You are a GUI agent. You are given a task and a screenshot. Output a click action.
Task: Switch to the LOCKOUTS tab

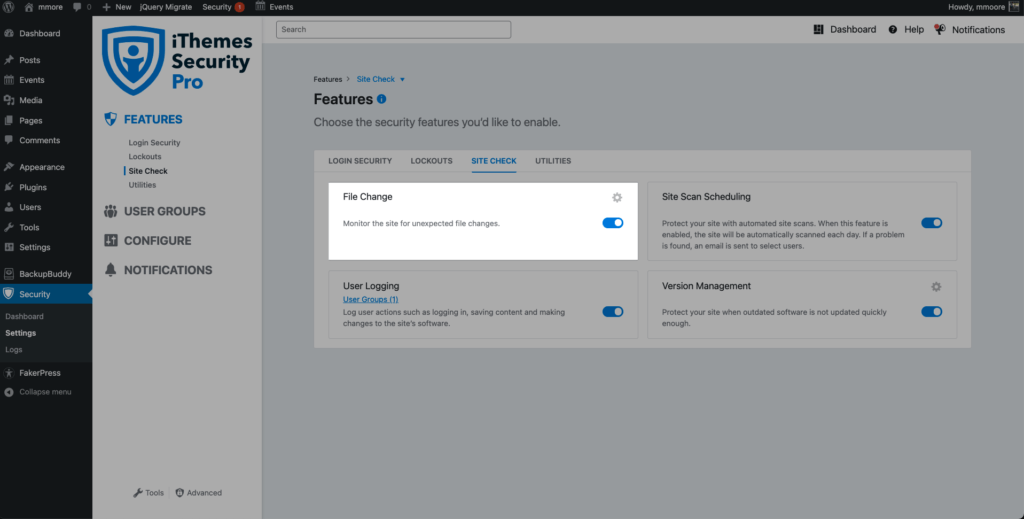(432, 161)
